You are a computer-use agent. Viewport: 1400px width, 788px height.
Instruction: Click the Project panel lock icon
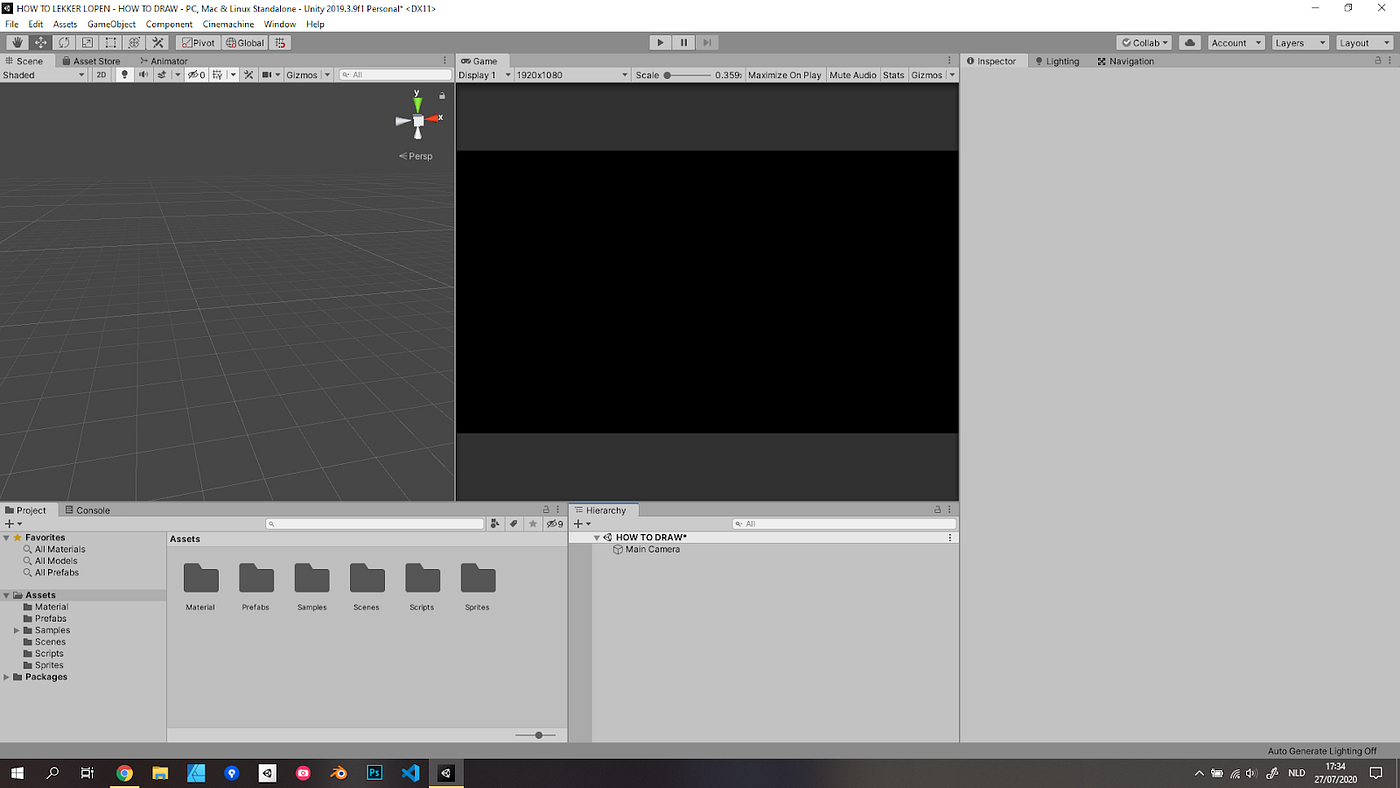pyautogui.click(x=546, y=510)
